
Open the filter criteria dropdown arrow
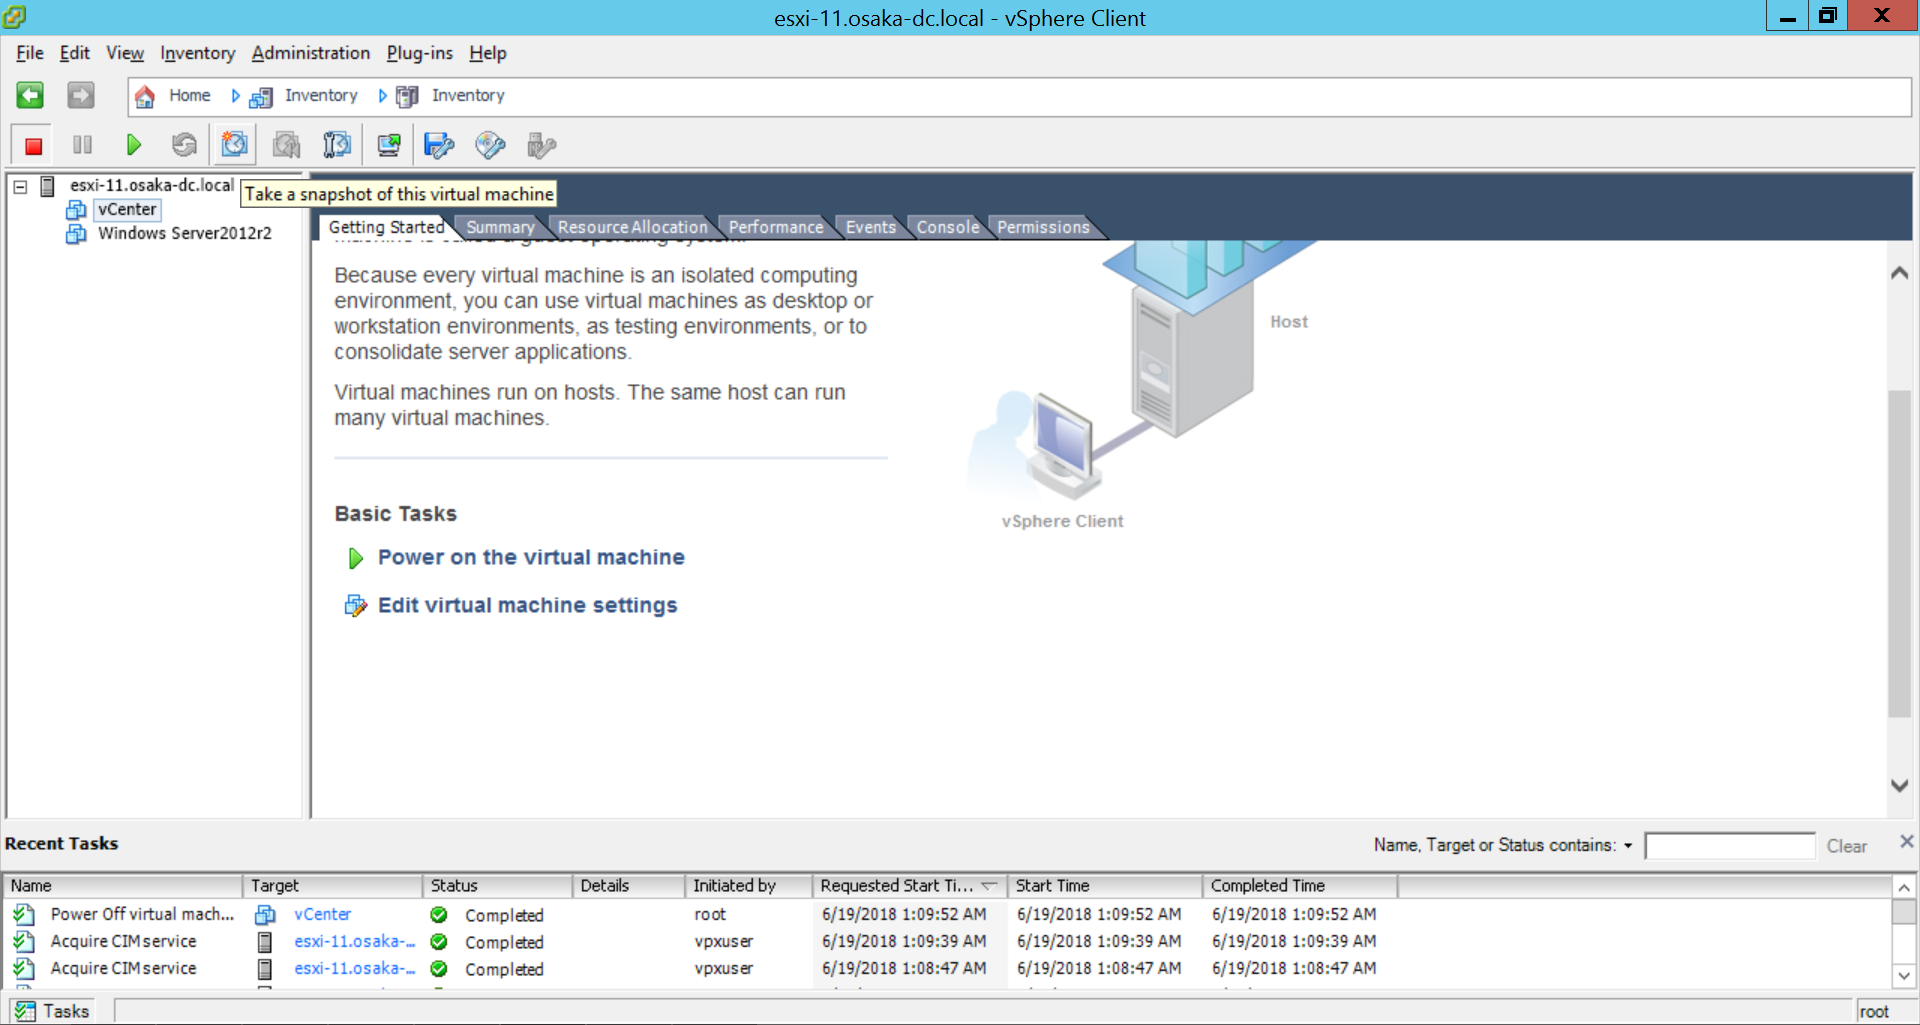[1628, 846]
